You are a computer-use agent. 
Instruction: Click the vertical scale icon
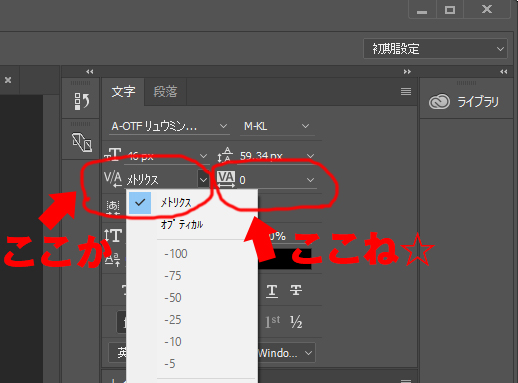[113, 236]
